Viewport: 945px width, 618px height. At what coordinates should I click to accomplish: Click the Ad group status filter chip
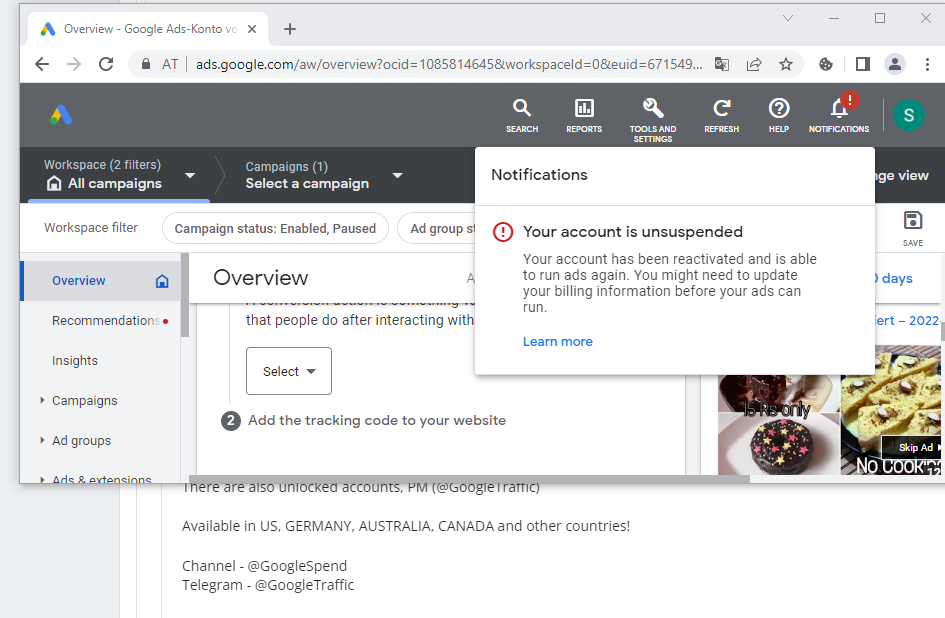[x=437, y=229]
